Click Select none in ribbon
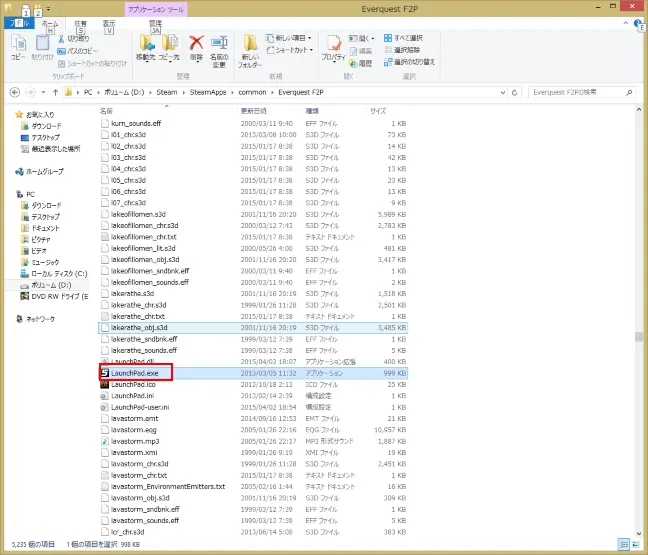Screen dimensions: 648x555 402,50
